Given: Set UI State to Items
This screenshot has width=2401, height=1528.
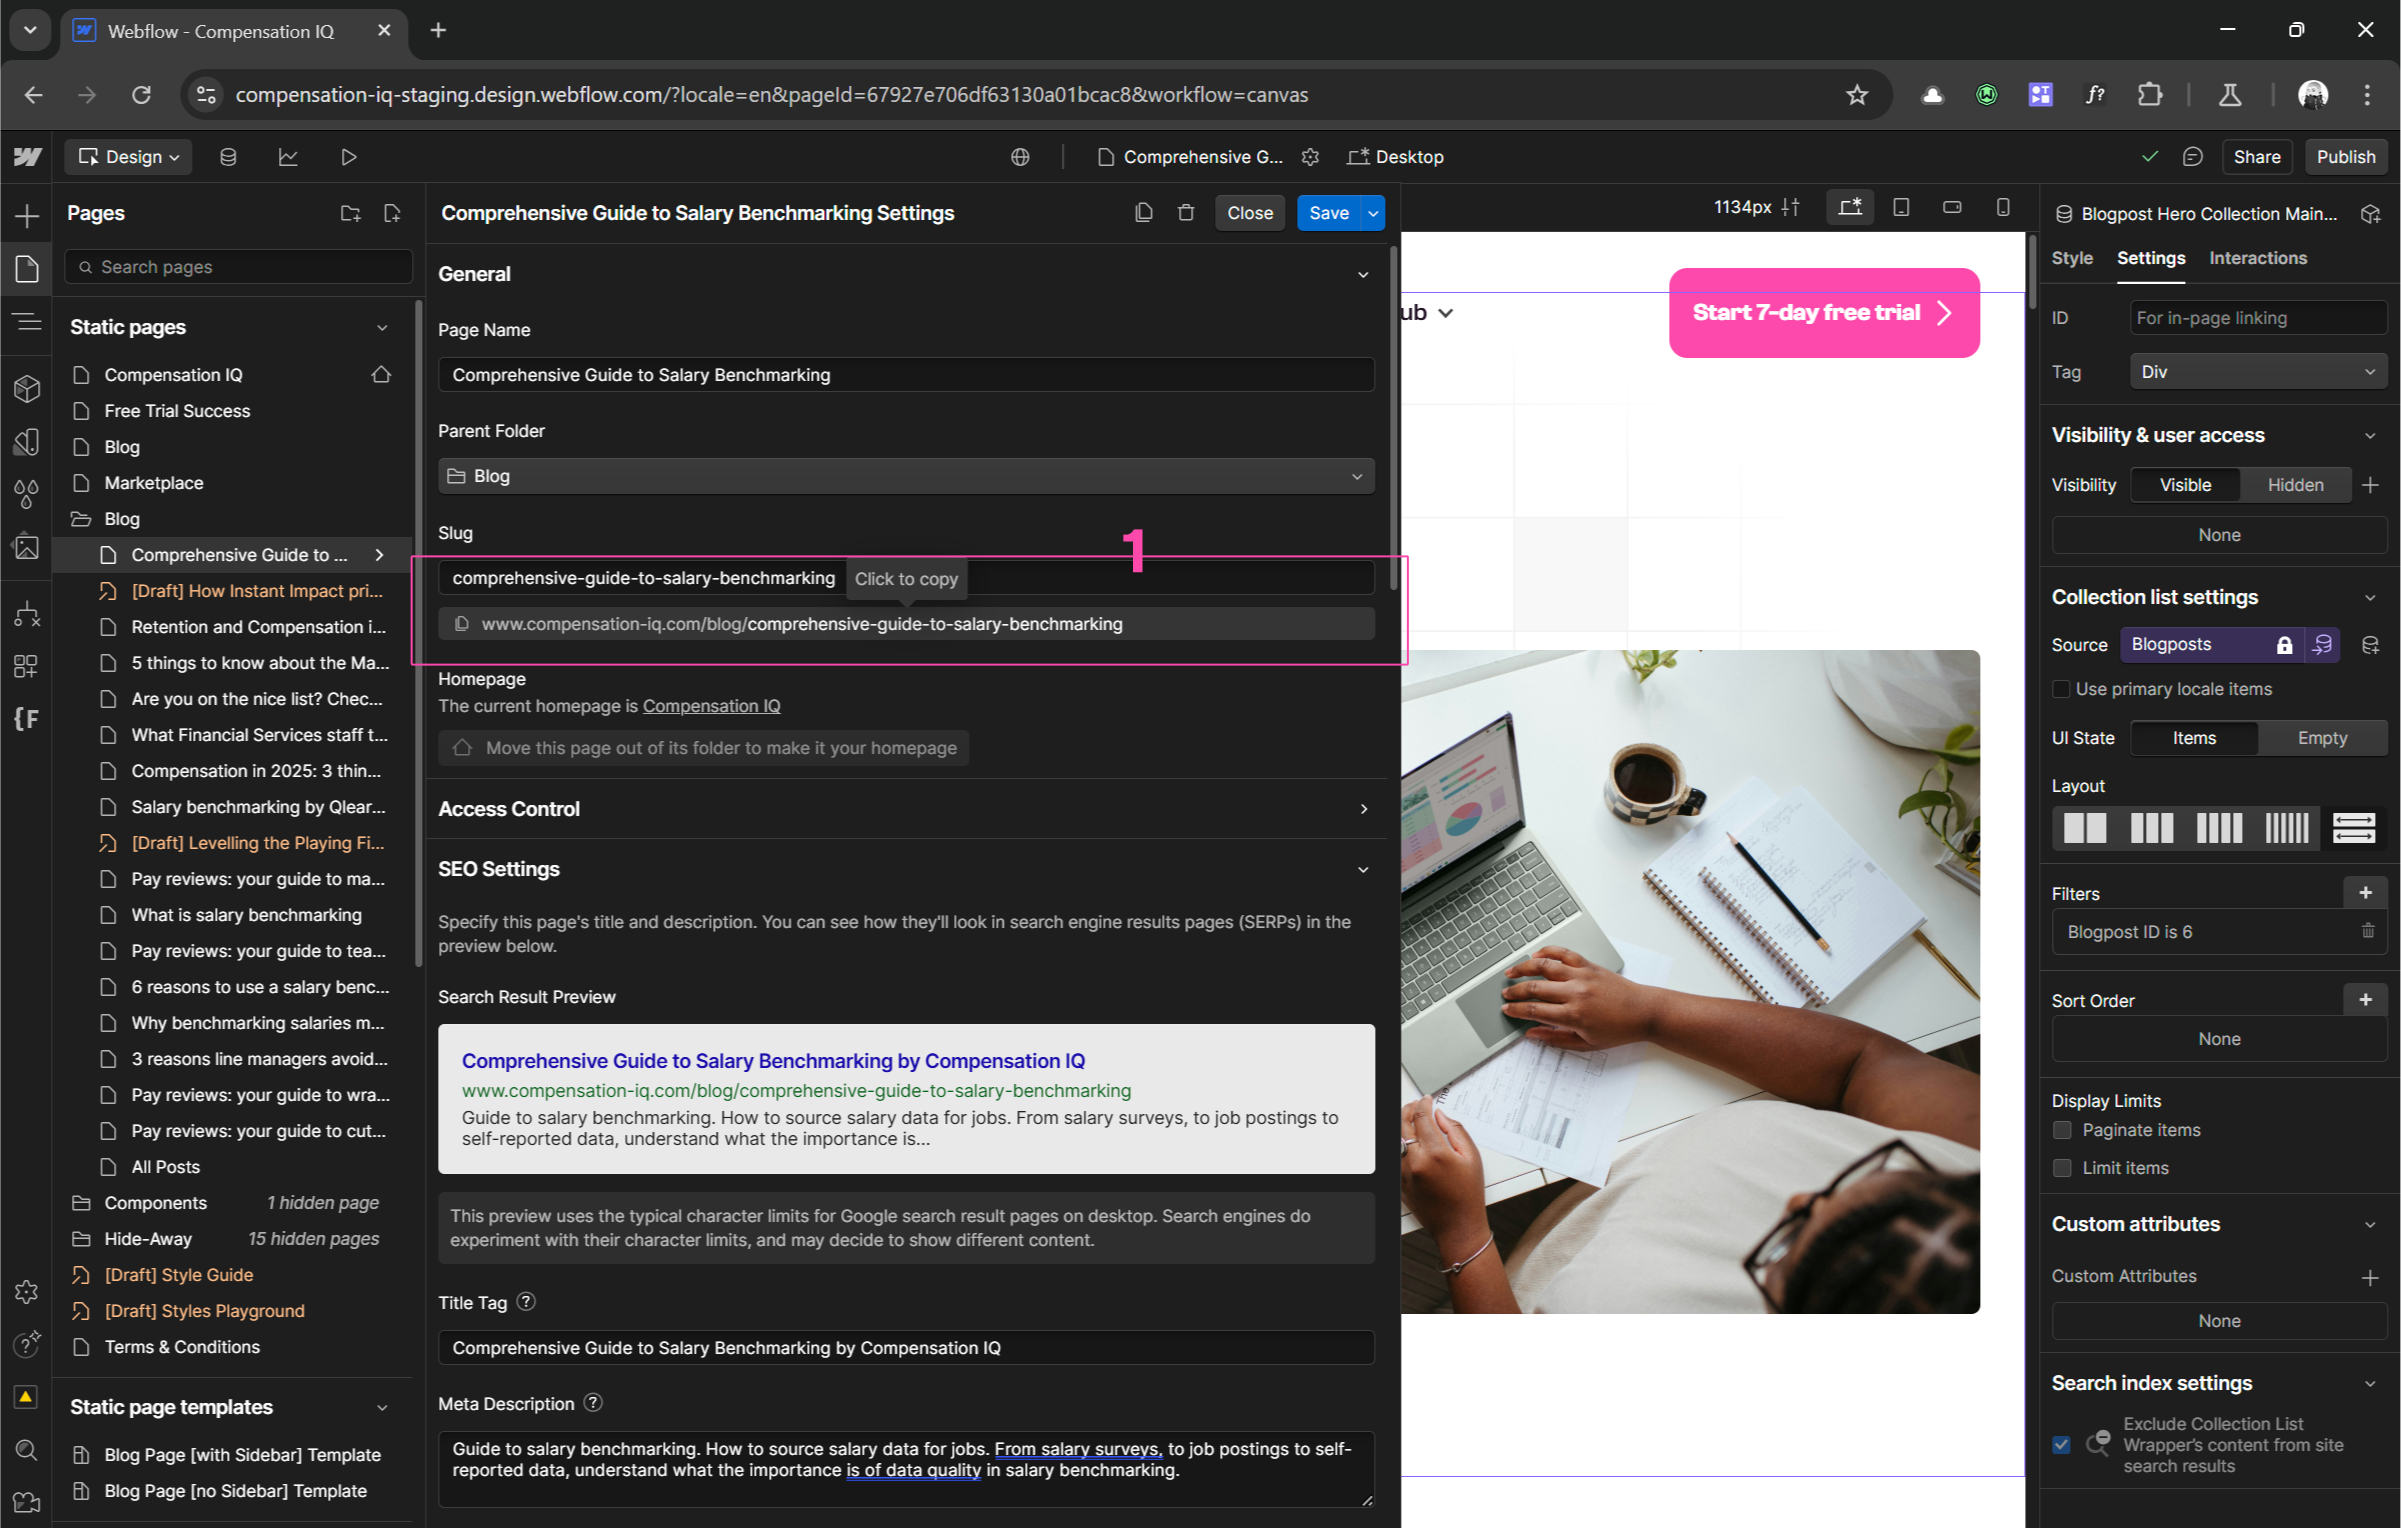Looking at the screenshot, I should 2194,738.
